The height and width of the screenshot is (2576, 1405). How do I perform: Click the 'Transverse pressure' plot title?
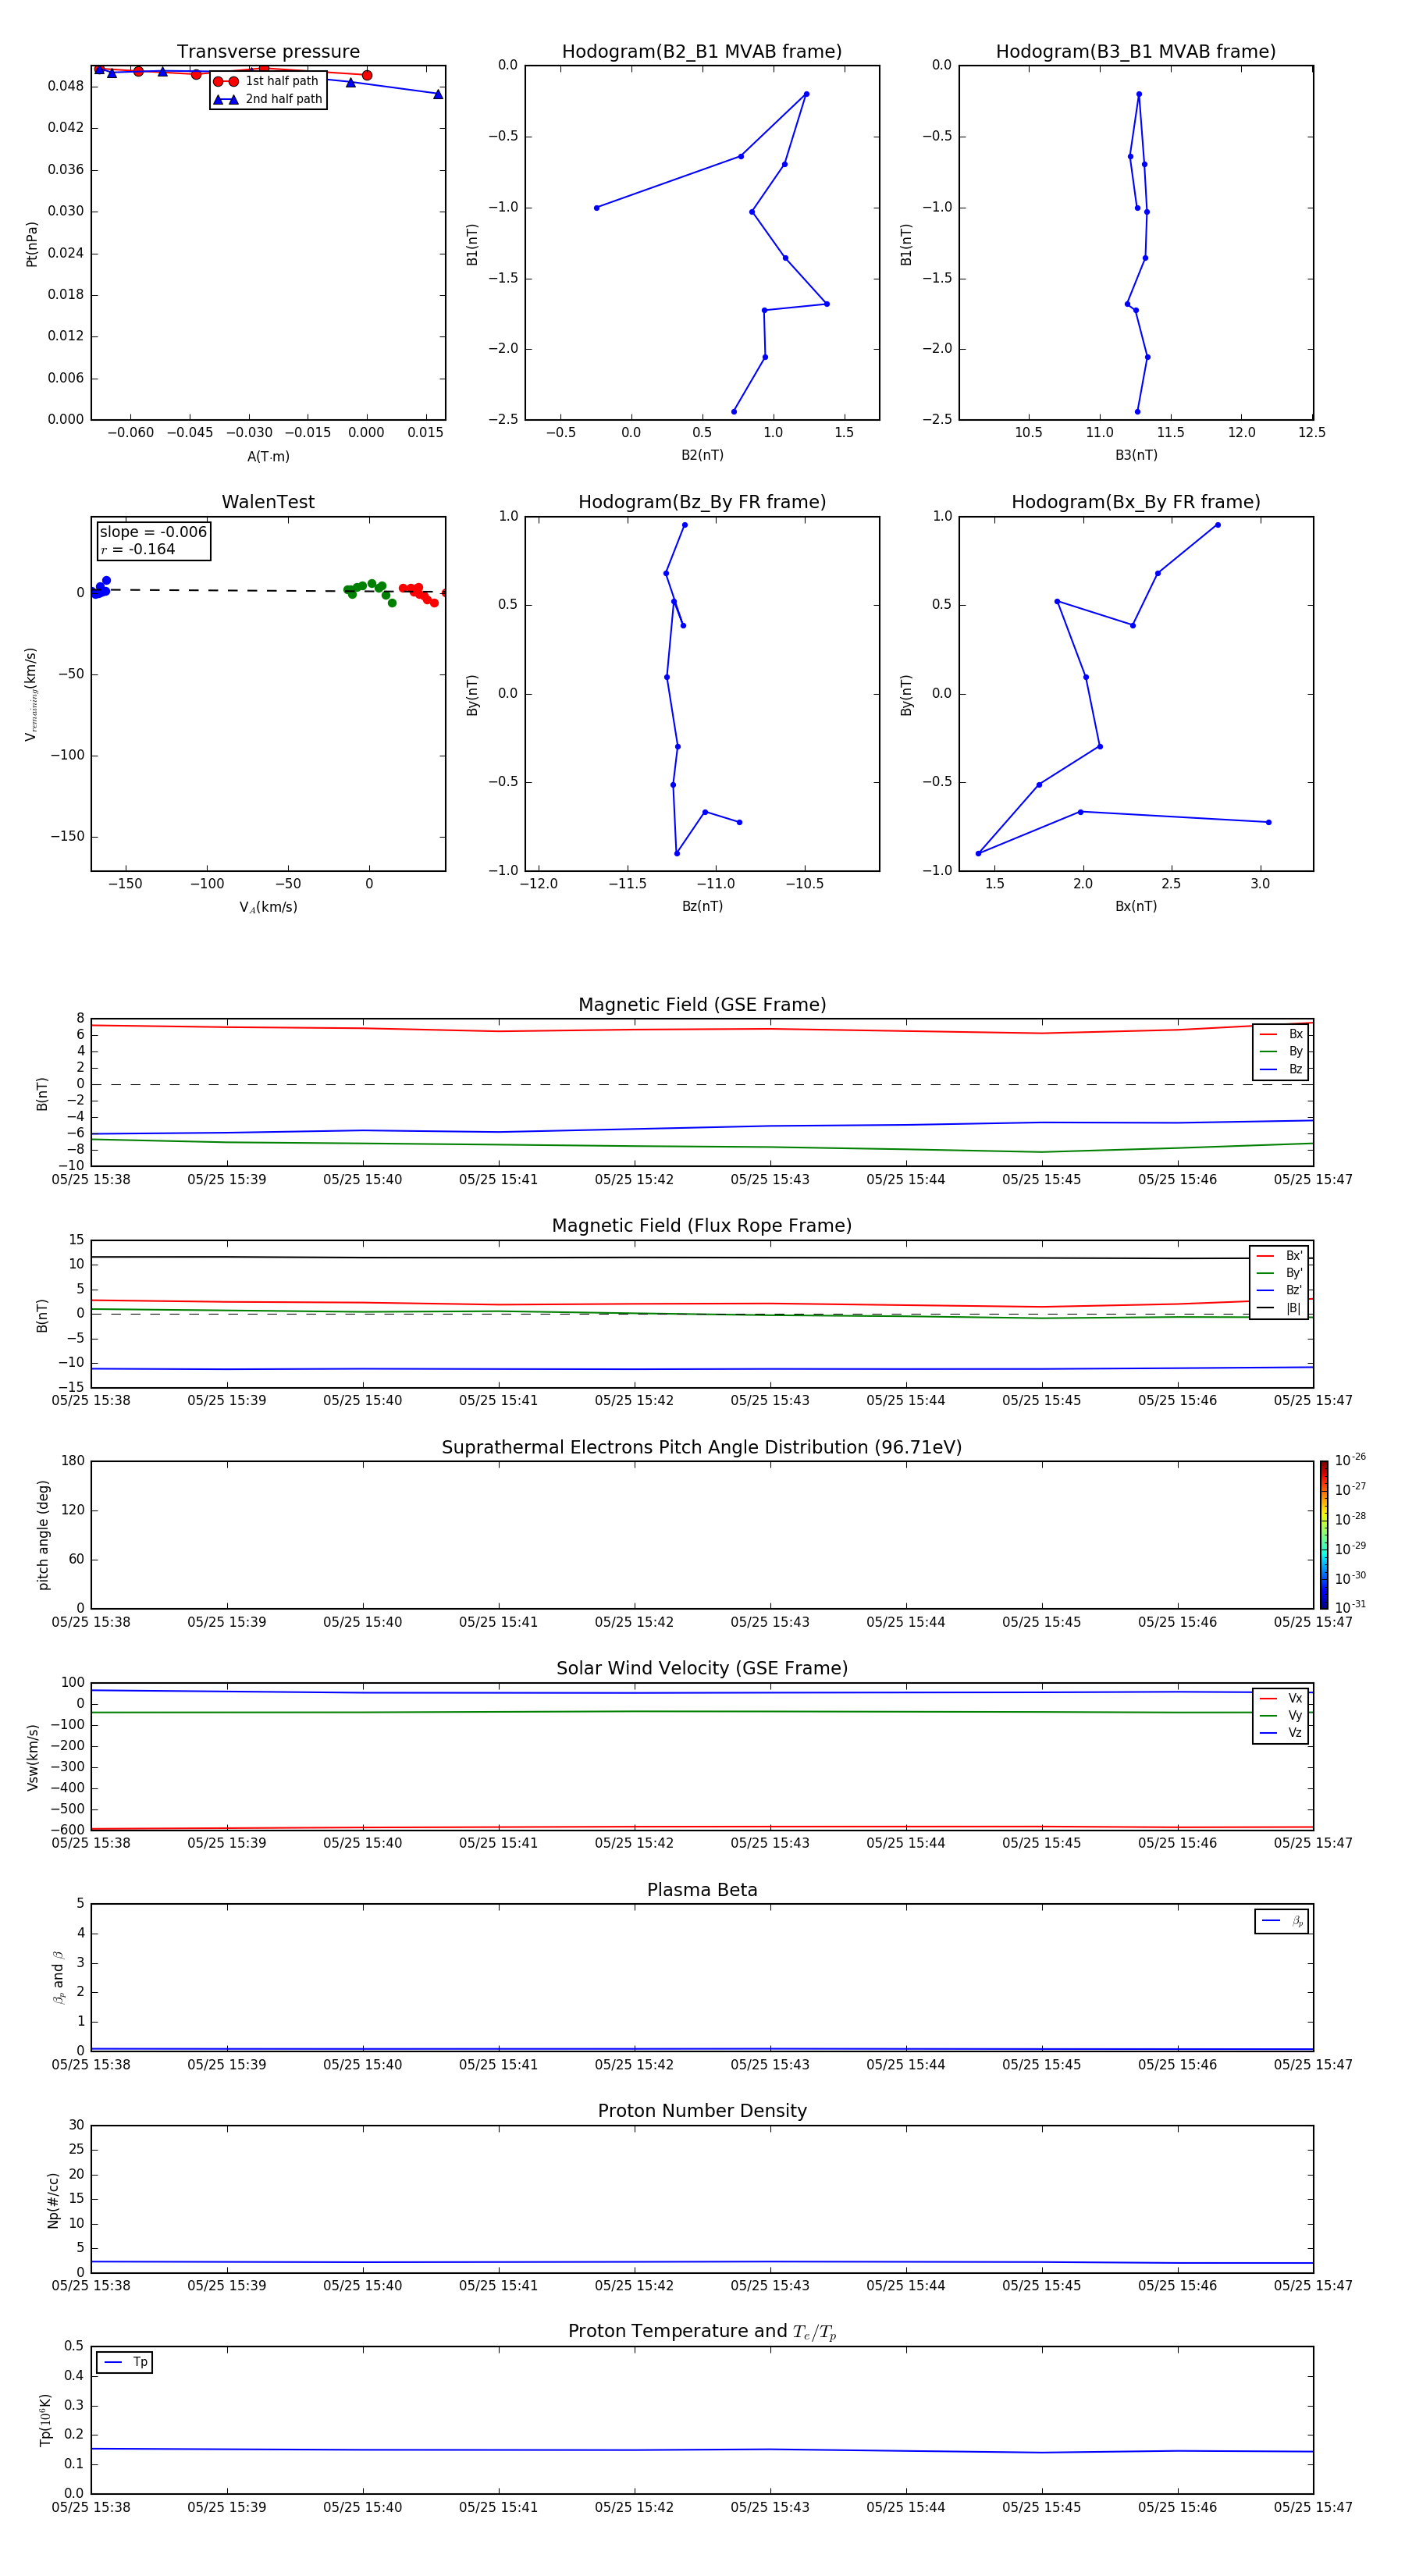pos(268,52)
